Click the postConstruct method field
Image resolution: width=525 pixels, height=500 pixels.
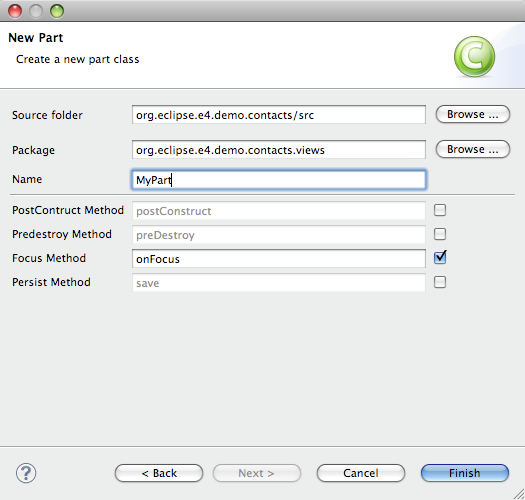(279, 211)
